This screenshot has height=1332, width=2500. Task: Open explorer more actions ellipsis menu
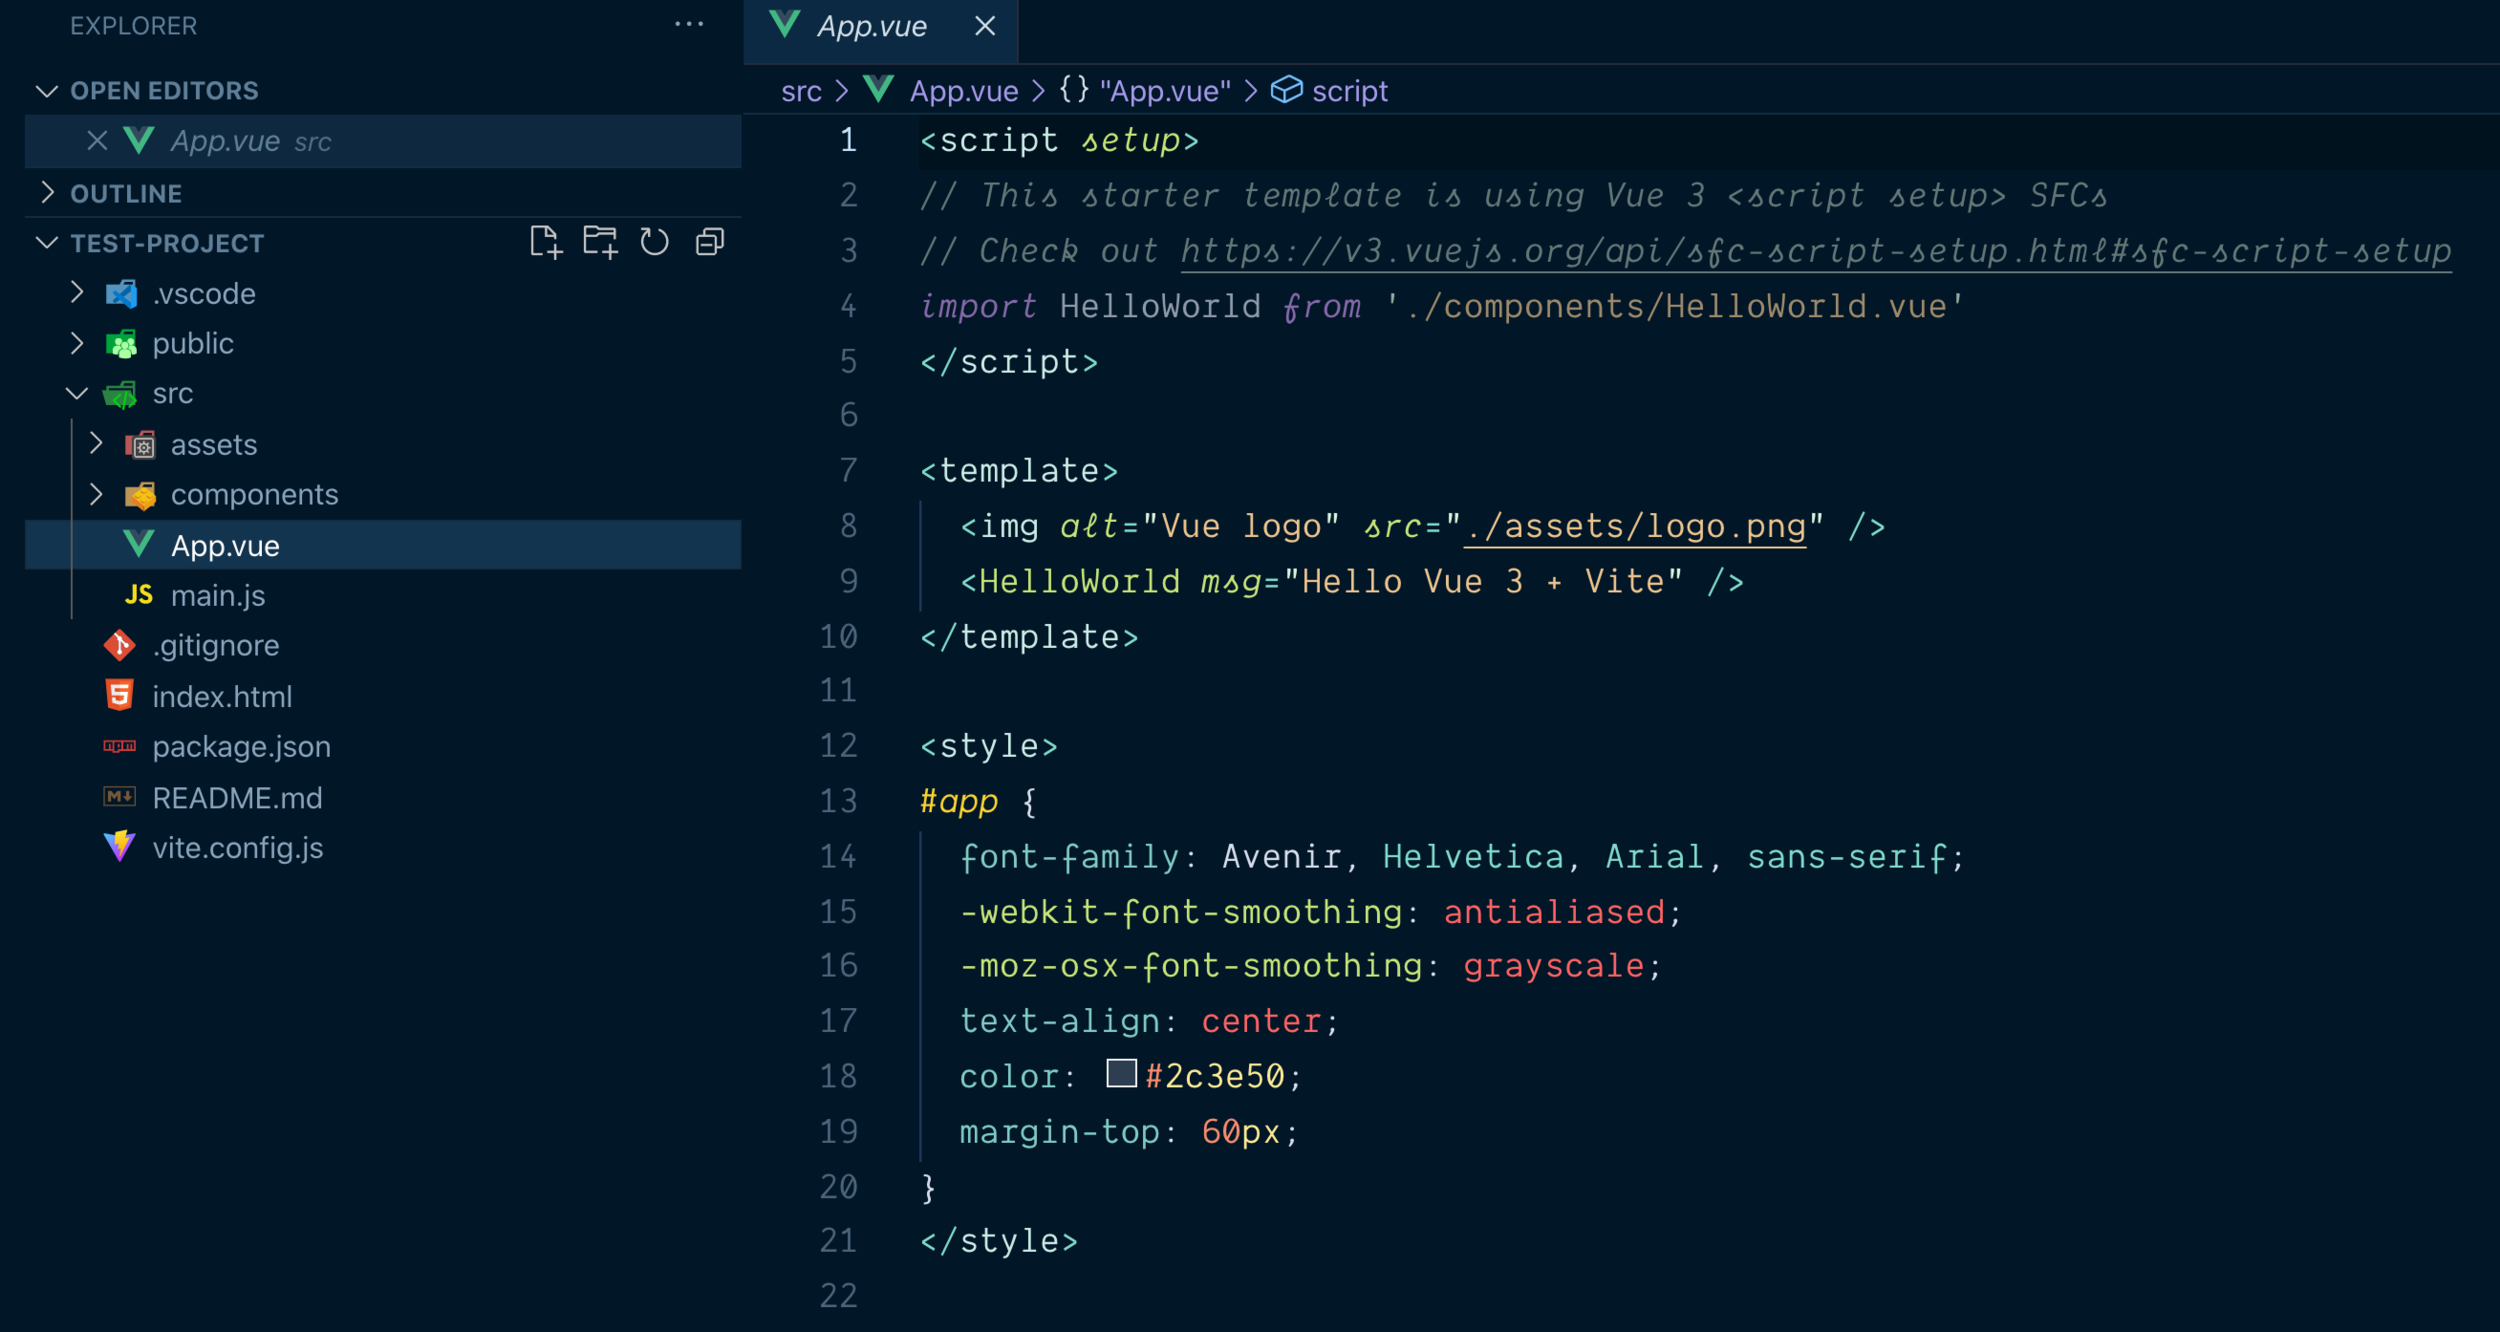(689, 25)
